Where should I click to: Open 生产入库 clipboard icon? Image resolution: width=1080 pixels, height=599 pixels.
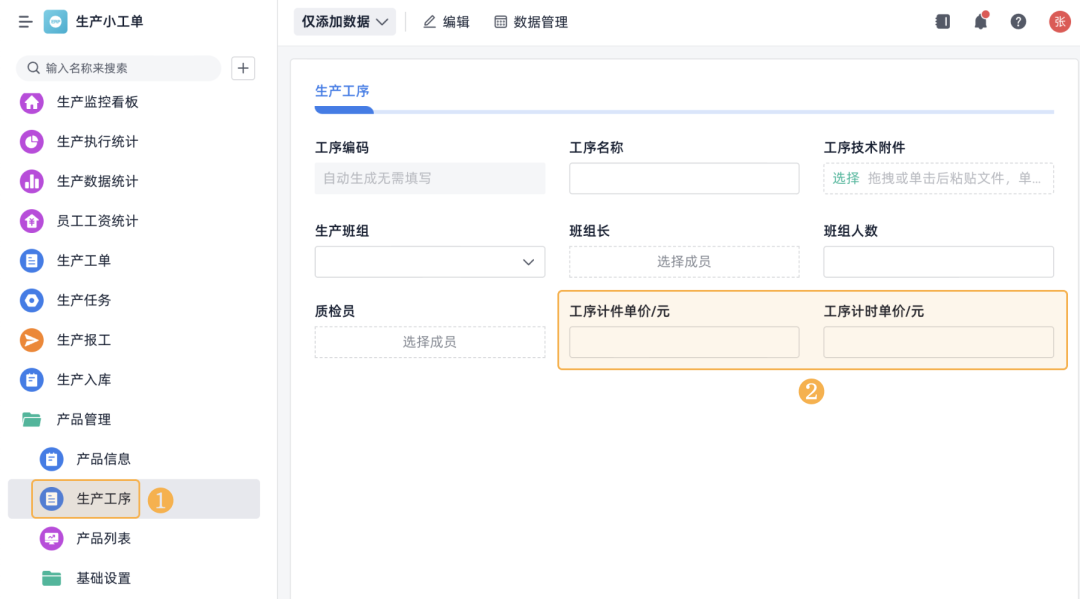tap(32, 380)
